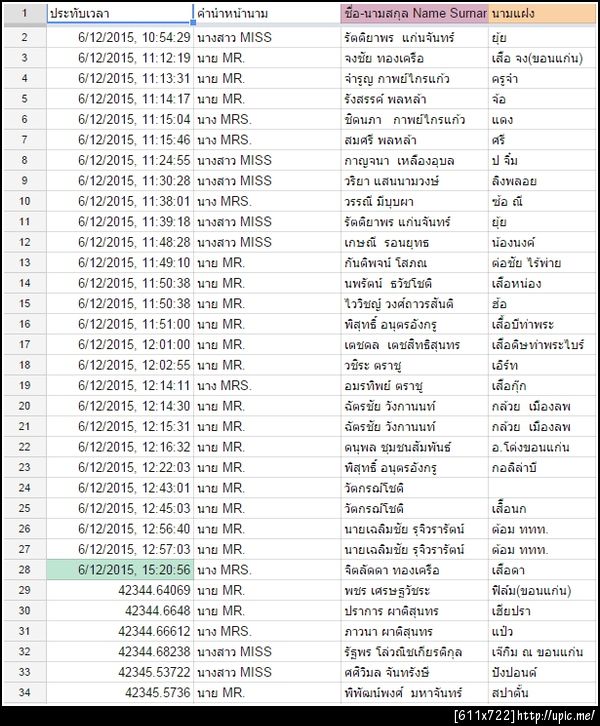Screen dimensions: 600x726
Task: Select the orange นามแฝง header cell
Action: point(542,13)
